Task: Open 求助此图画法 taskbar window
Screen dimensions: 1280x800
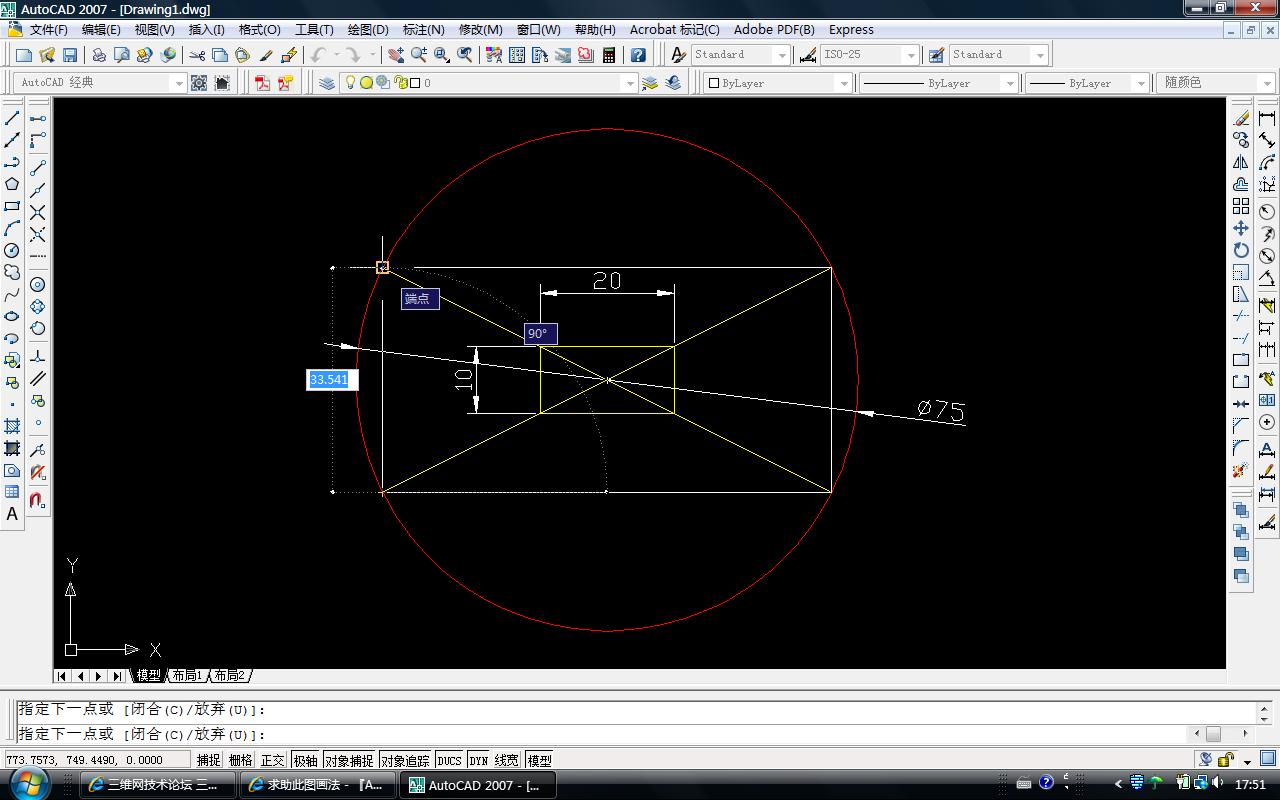Action: (317, 785)
